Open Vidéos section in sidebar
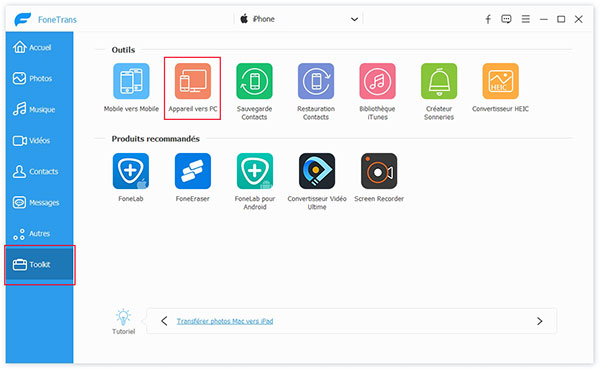Viewport: 600px width, 370px height. 39,140
